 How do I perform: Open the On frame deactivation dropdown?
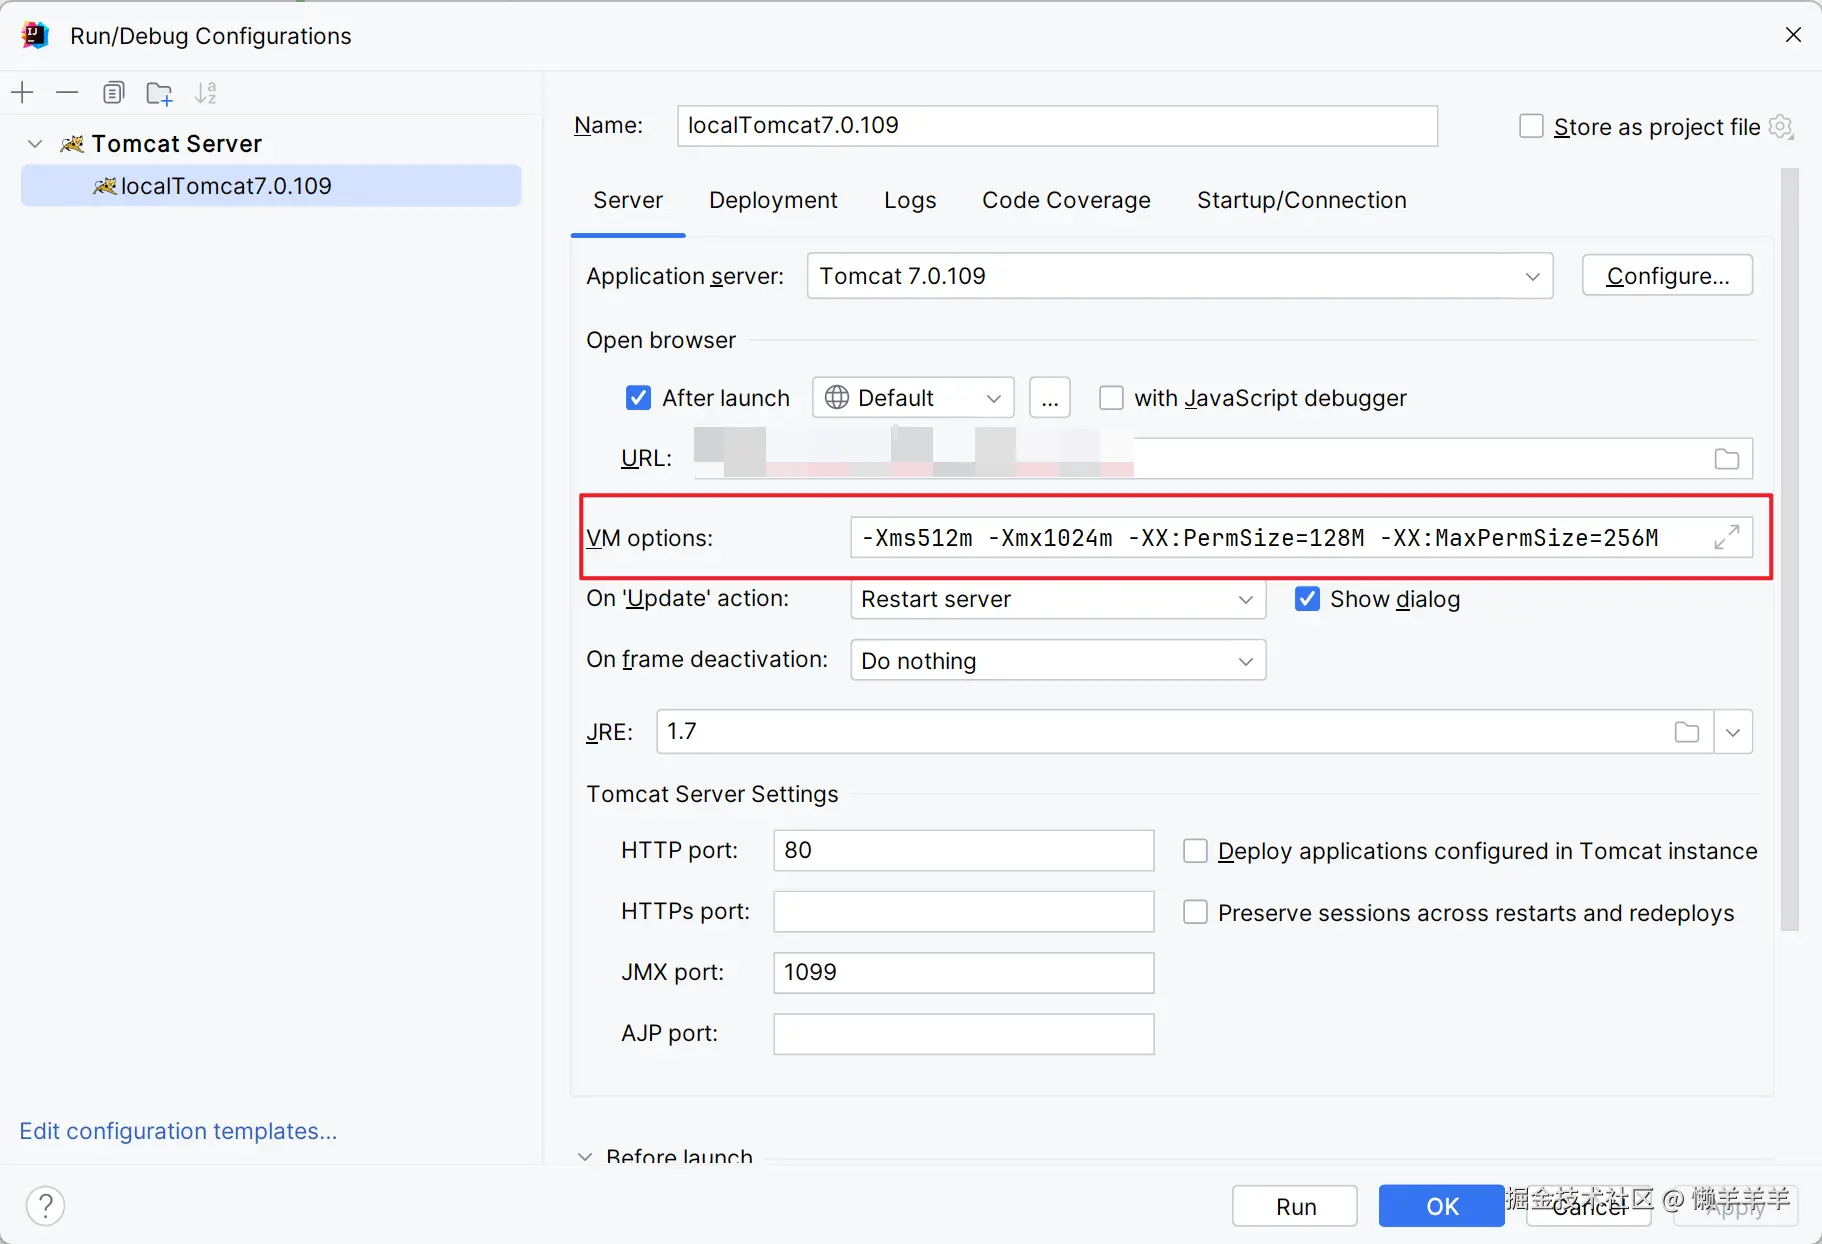pyautogui.click(x=1058, y=660)
